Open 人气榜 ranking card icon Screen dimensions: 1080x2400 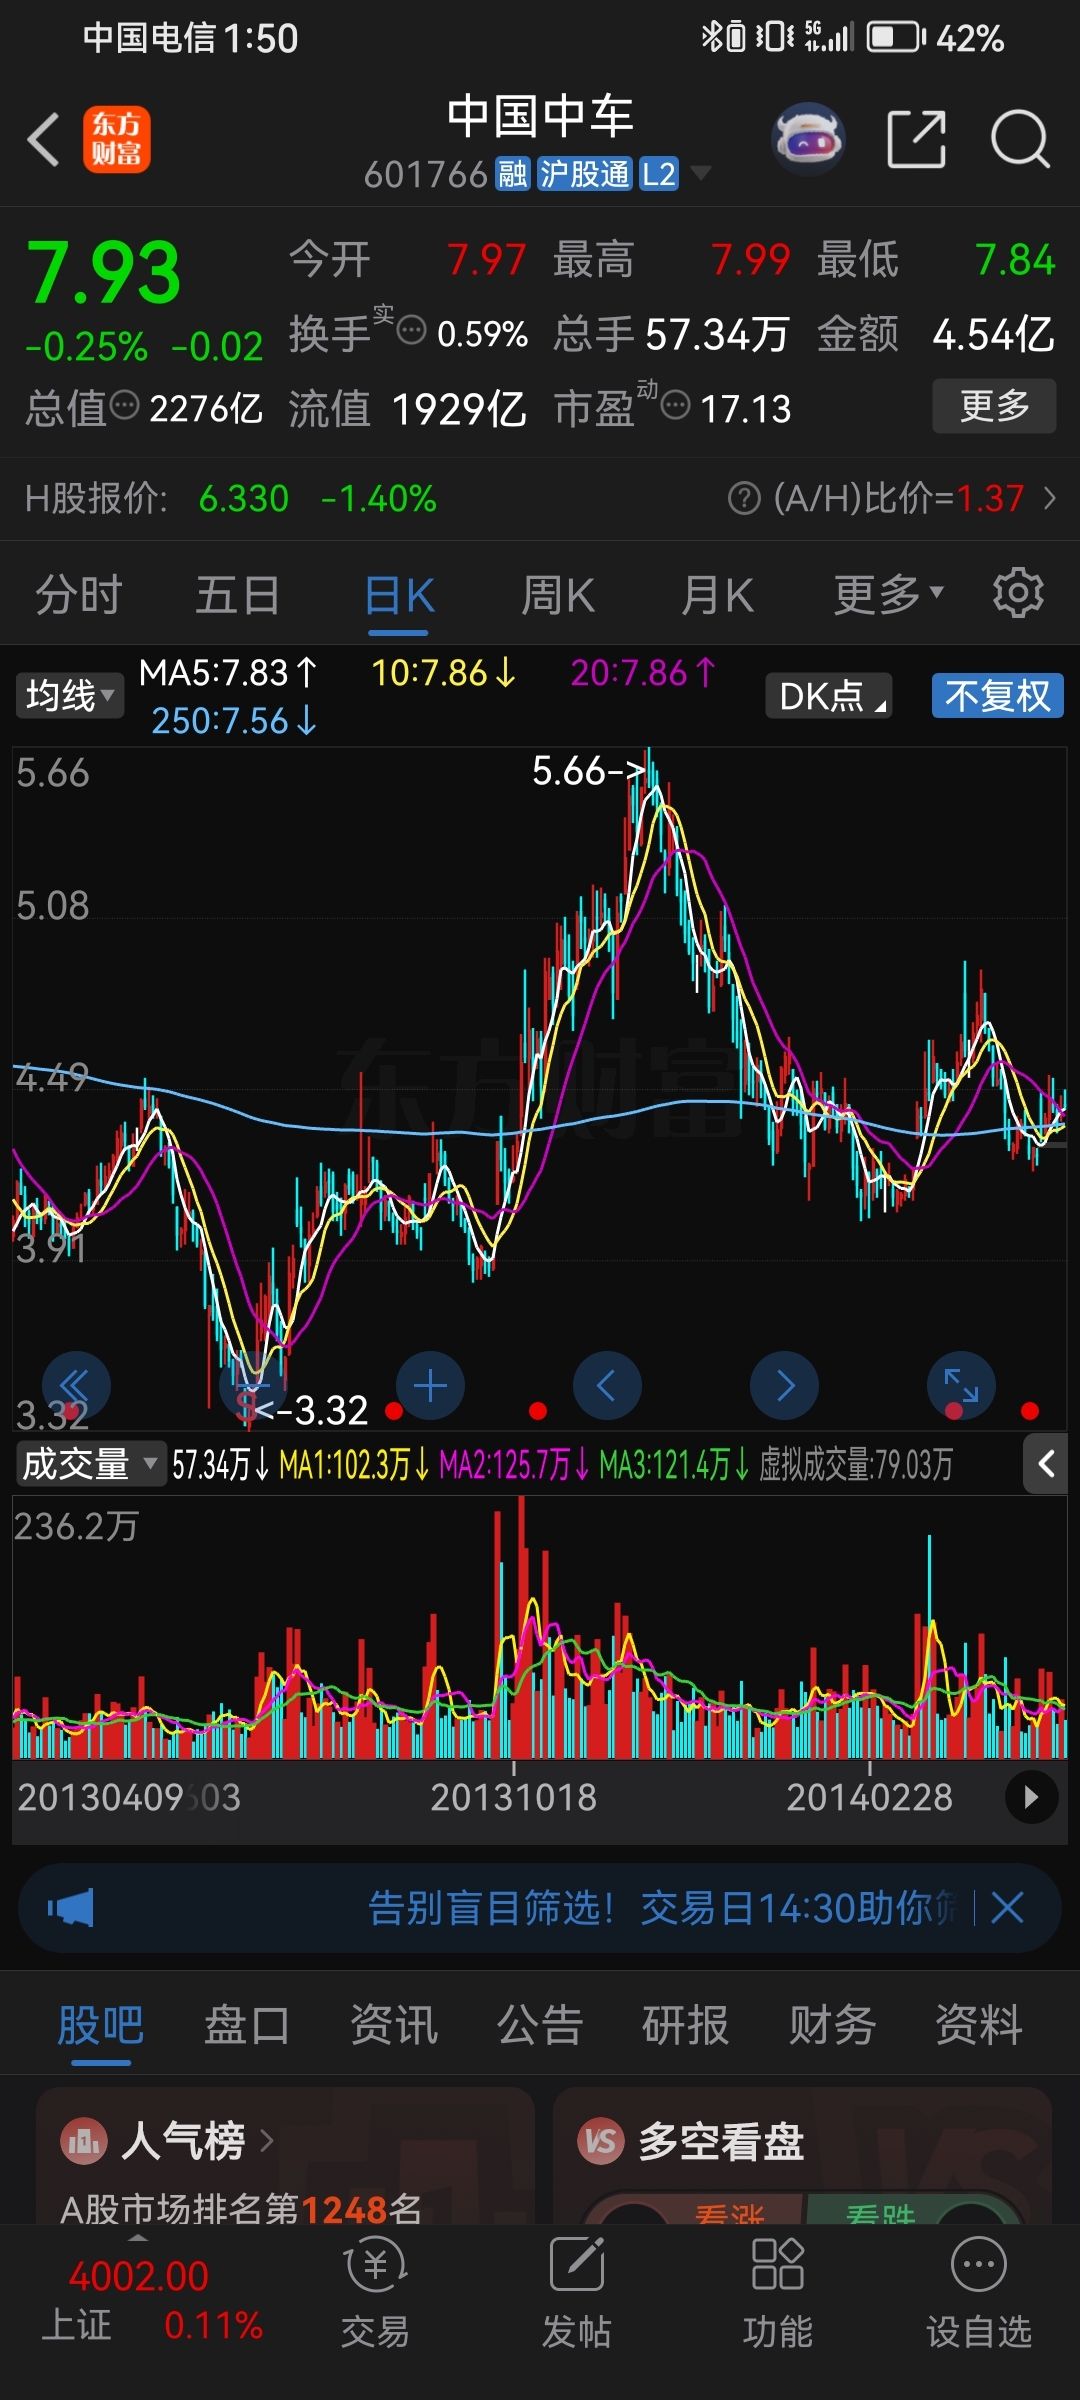[x=84, y=2141]
